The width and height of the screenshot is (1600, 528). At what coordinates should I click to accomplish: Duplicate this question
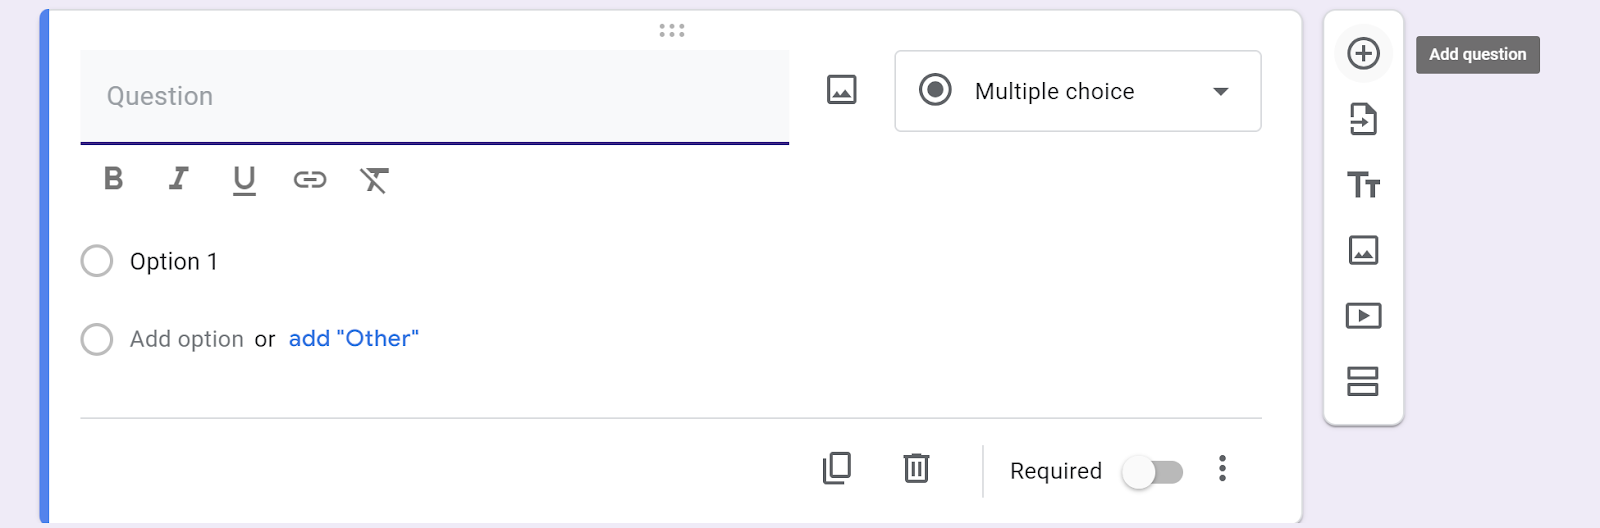[837, 468]
